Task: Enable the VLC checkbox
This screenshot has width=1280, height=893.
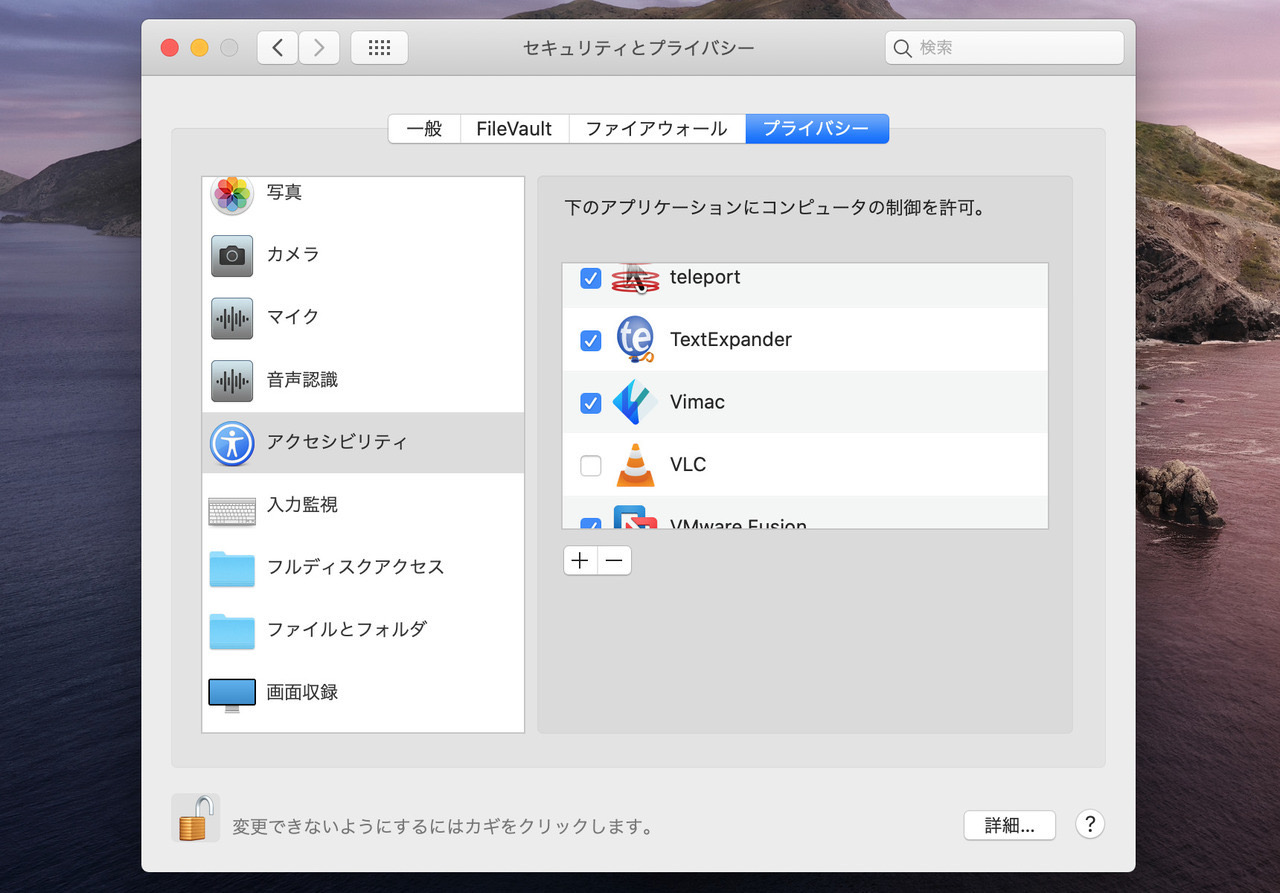Action: tap(591, 465)
